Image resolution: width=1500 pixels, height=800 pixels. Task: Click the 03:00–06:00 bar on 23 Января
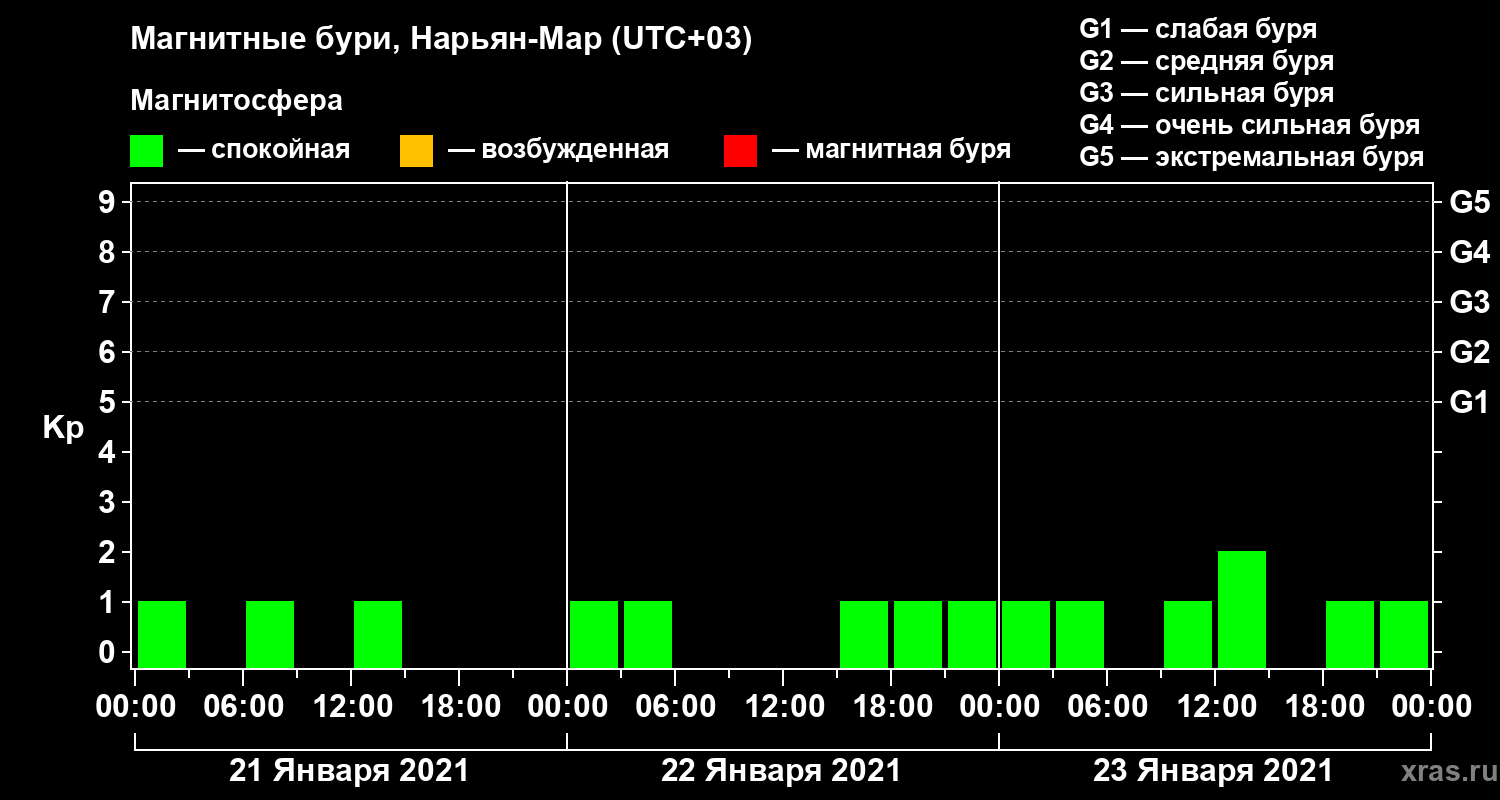click(1080, 634)
